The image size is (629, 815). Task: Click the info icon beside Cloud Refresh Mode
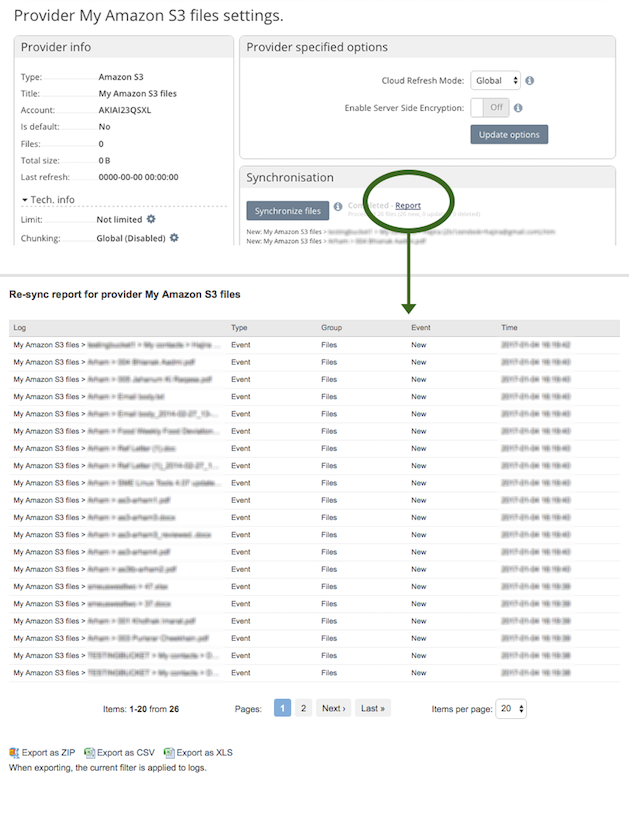(x=530, y=80)
